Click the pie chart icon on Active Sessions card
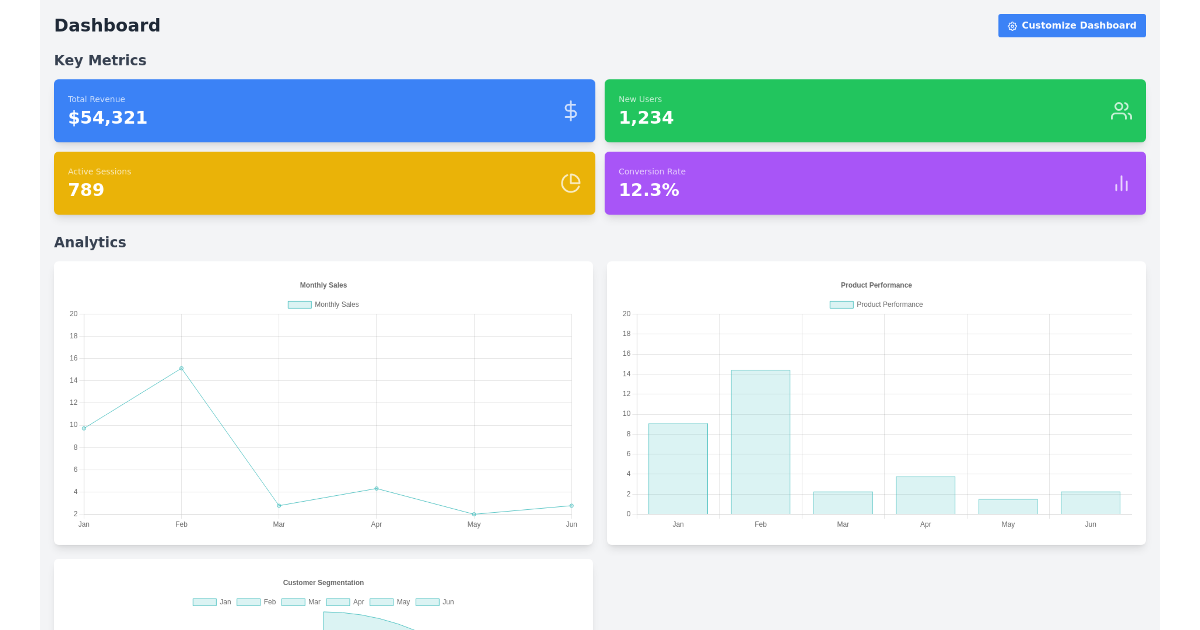Screen dimensions: 1200x630 pos(570,183)
